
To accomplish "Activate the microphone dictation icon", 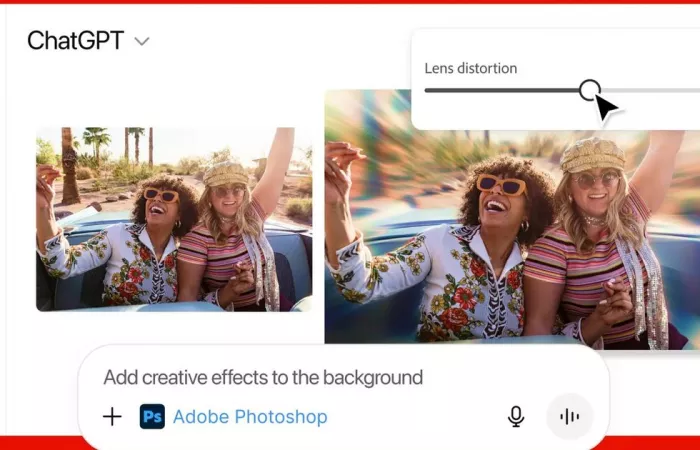I will pos(516,417).
